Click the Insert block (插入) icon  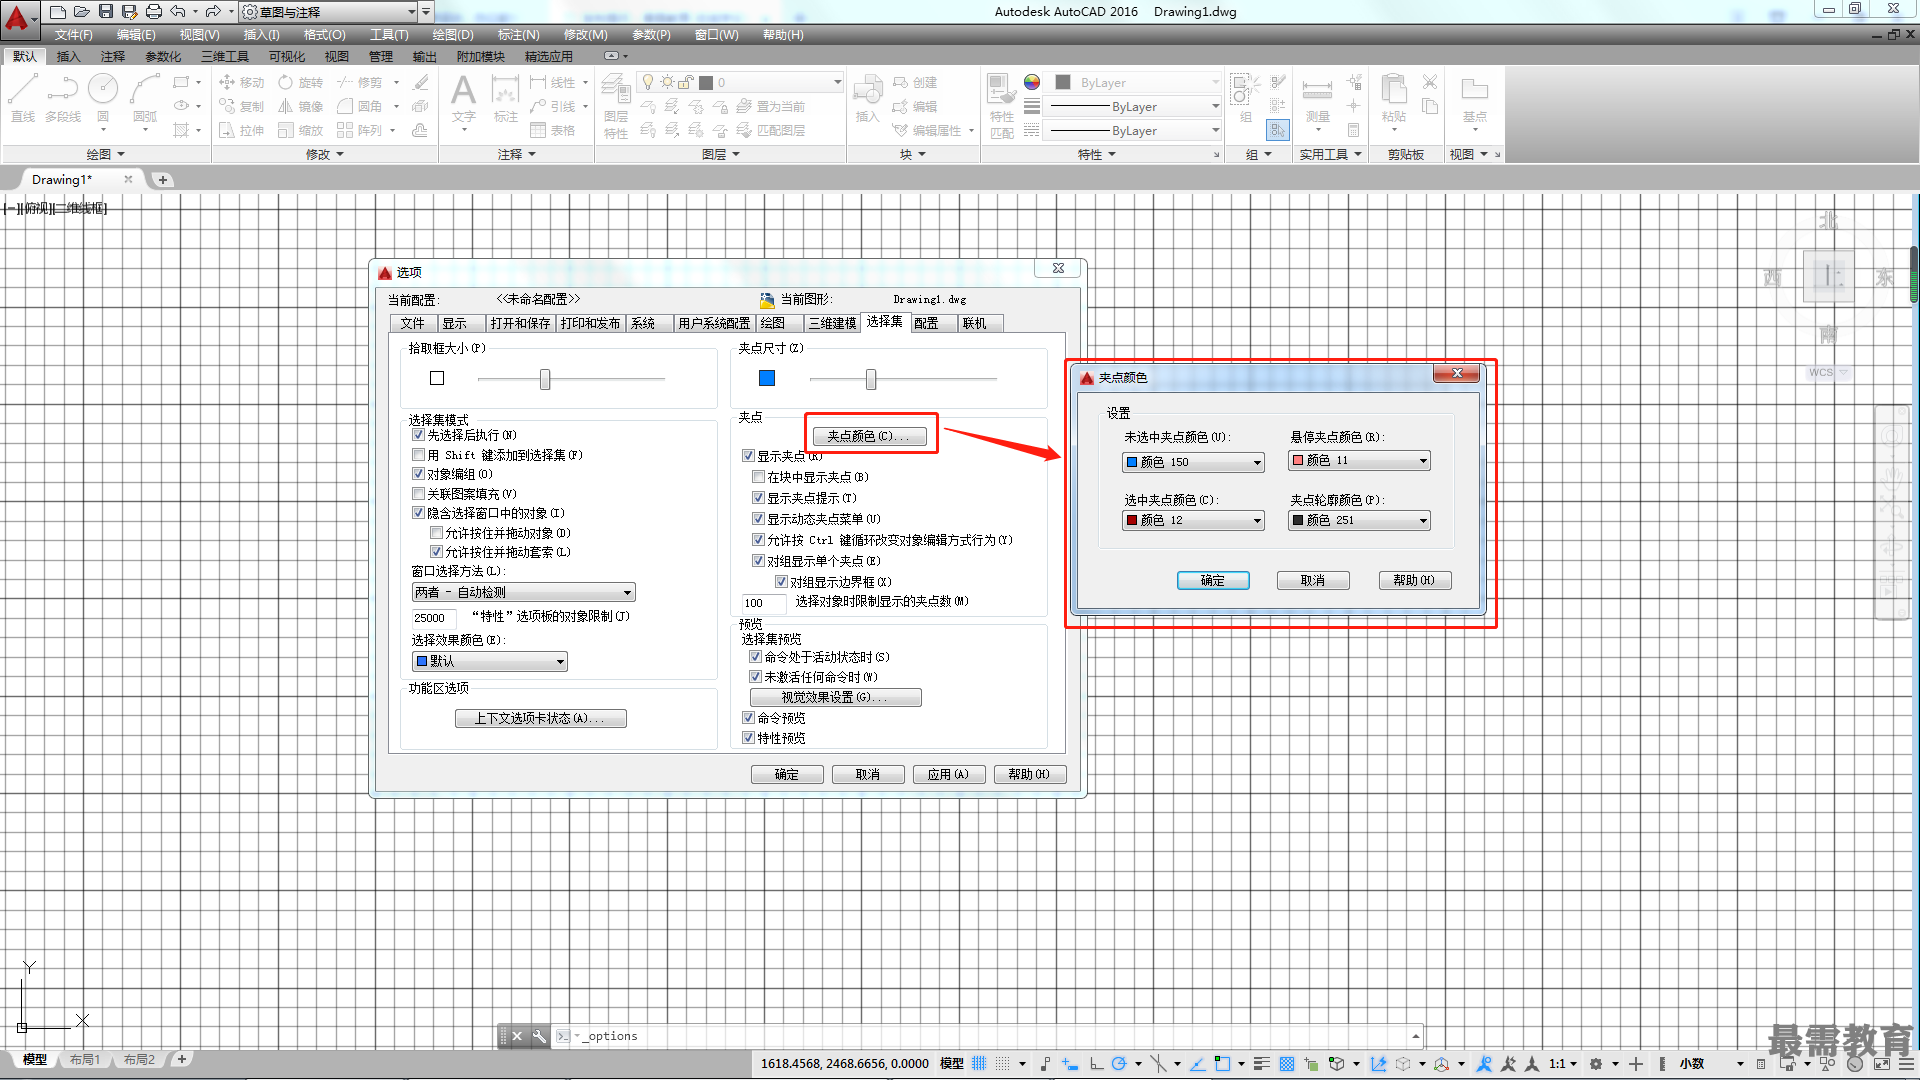click(867, 99)
